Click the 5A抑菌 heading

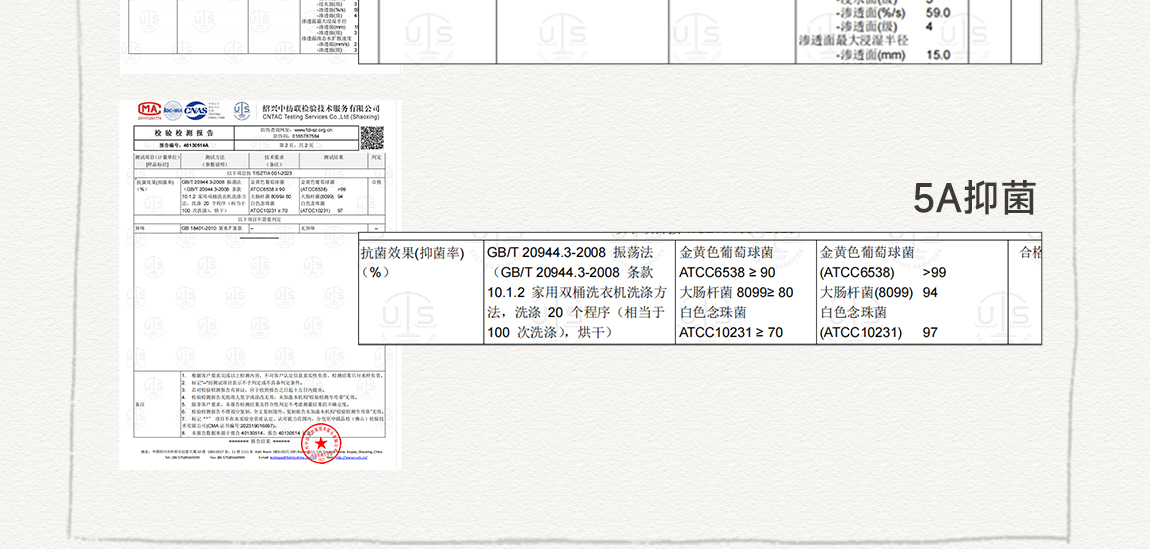[974, 198]
